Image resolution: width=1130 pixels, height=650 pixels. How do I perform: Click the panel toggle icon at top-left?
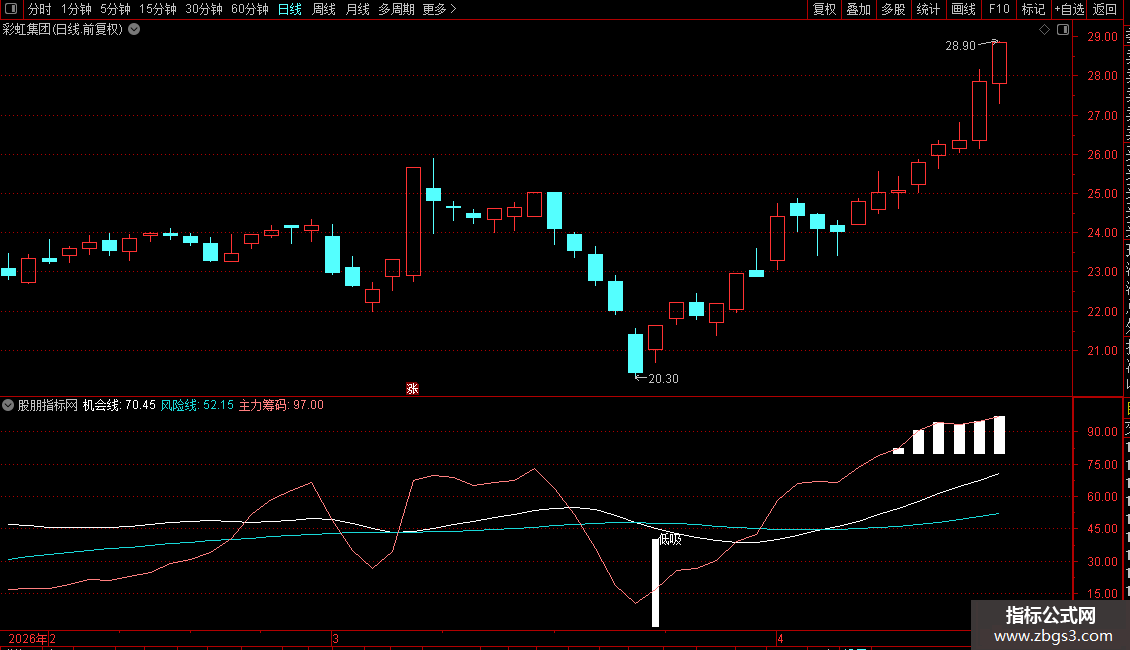[x=11, y=9]
